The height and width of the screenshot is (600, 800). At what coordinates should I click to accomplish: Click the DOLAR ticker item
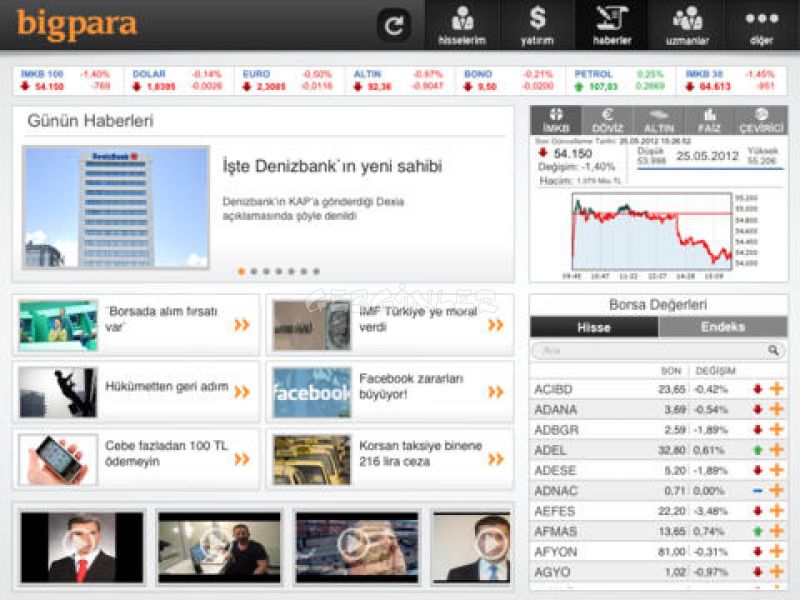coord(179,80)
